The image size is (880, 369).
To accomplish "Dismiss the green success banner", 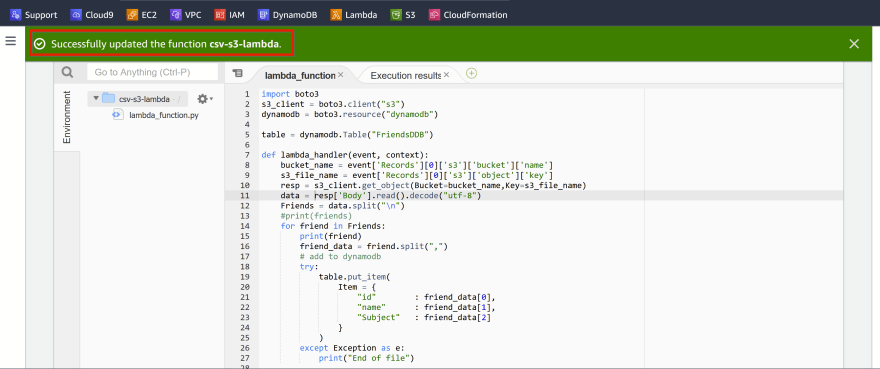I will tap(854, 44).
